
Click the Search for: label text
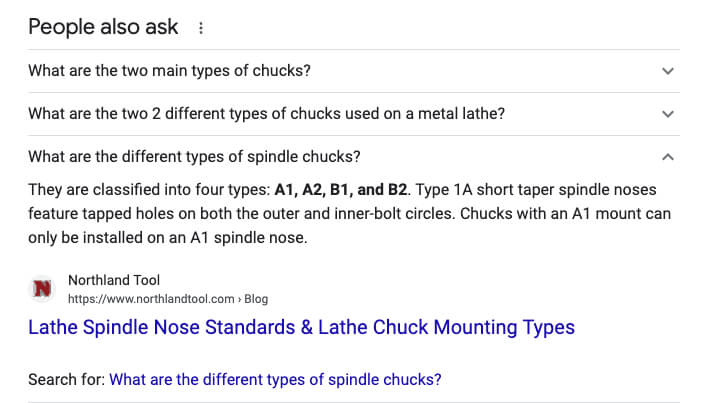click(67, 379)
